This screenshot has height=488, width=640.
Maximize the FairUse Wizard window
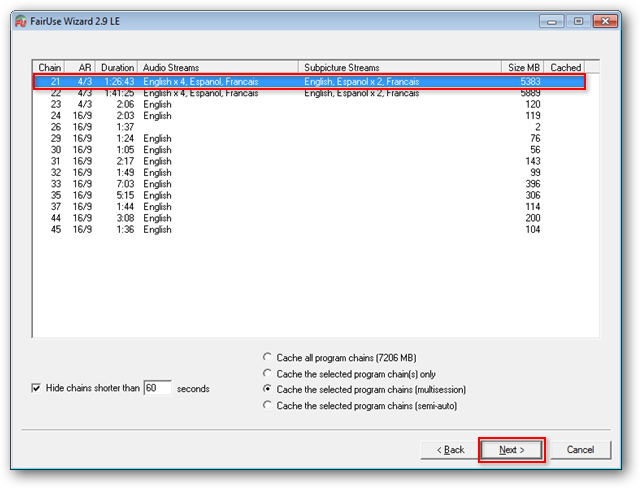(x=578, y=21)
